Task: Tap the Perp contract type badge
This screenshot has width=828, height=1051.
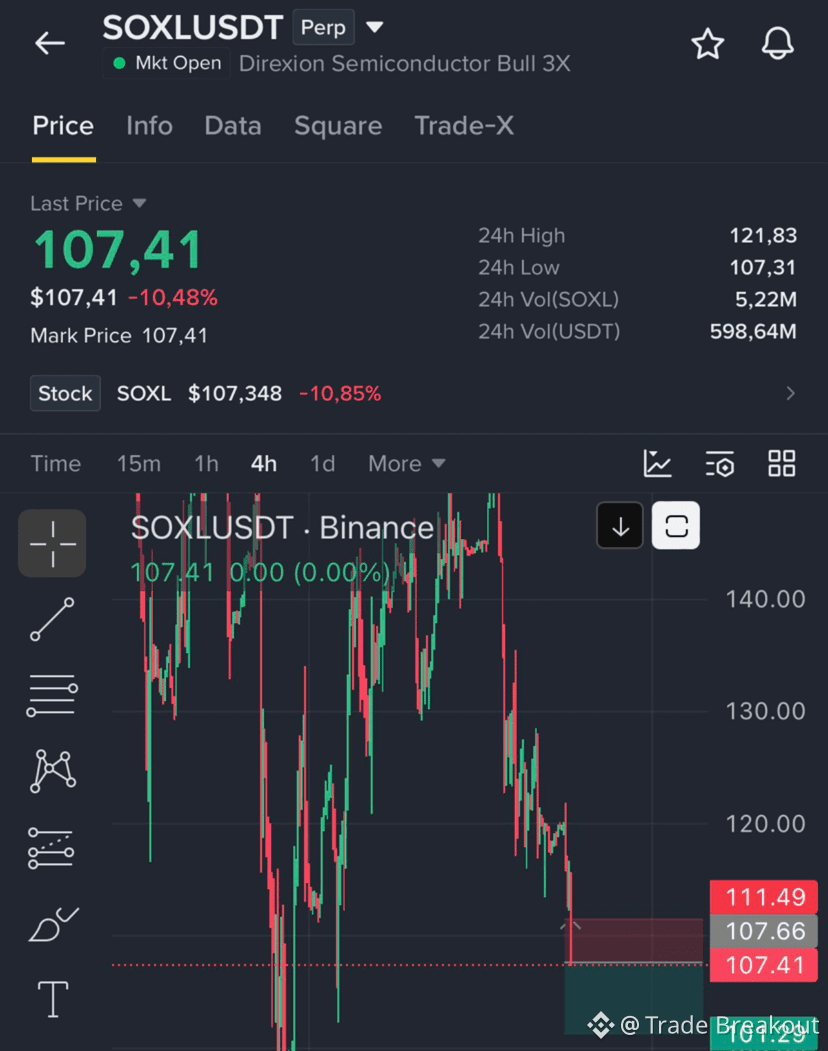Action: pos(323,27)
